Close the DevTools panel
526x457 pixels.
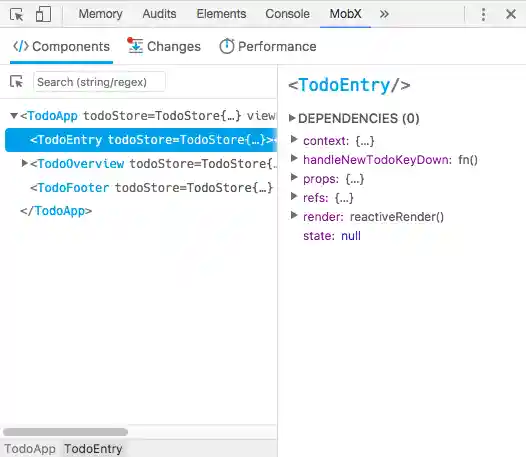(511, 14)
